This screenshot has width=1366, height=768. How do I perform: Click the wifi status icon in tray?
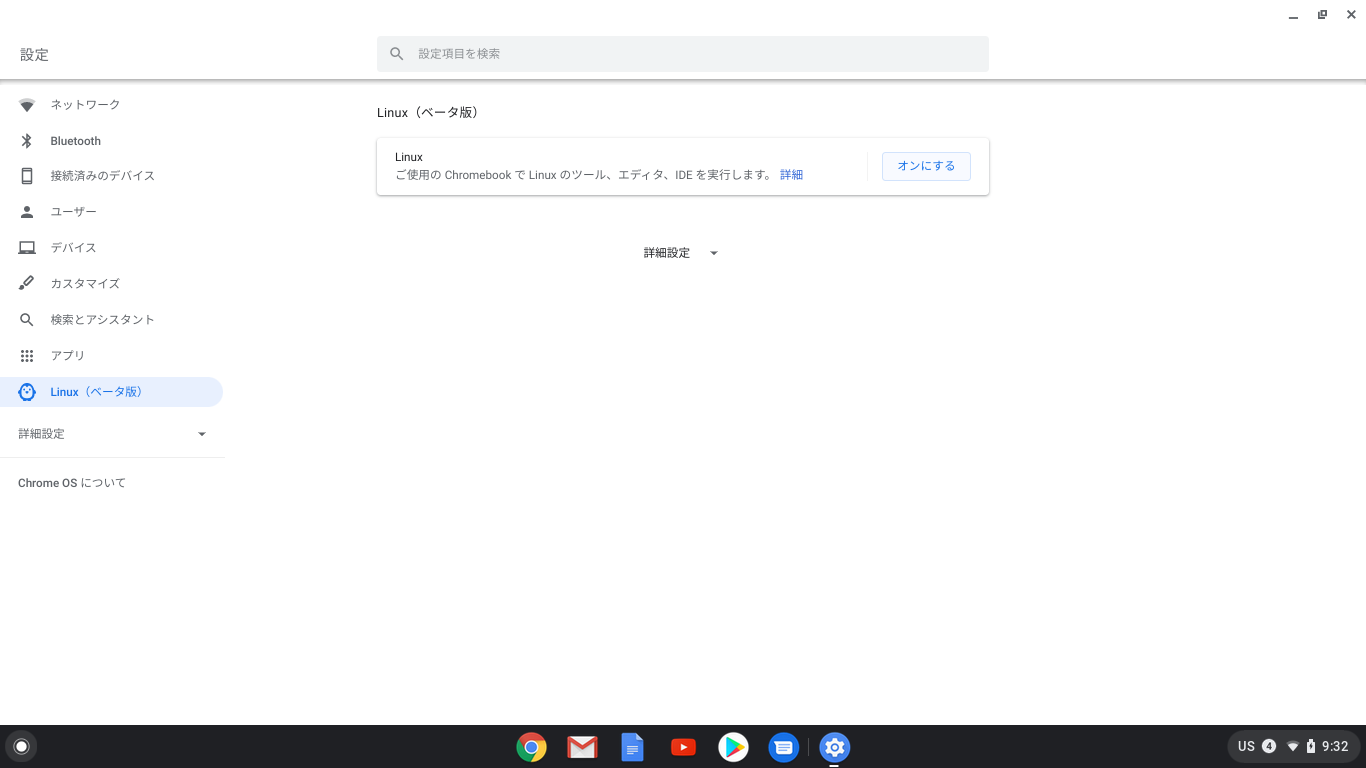tap(1292, 746)
